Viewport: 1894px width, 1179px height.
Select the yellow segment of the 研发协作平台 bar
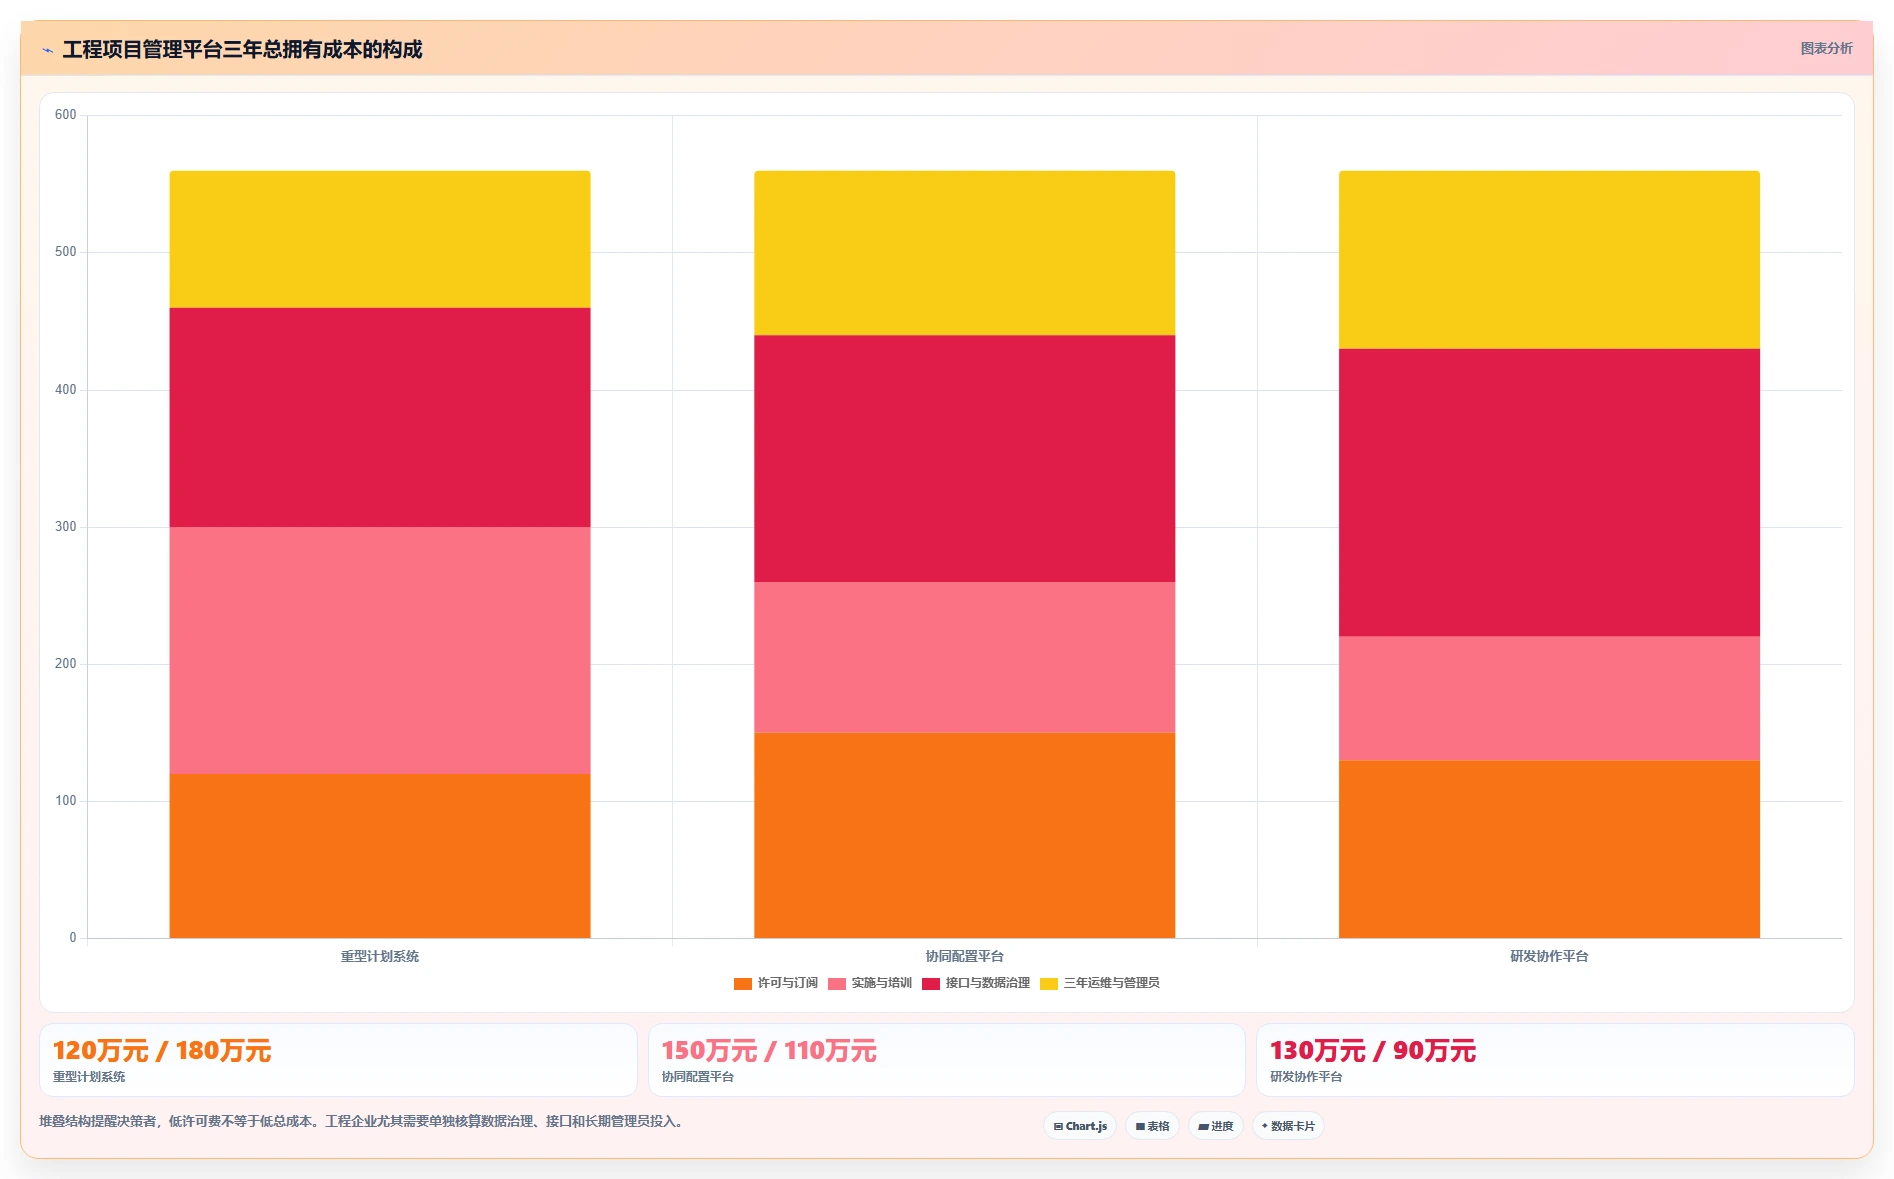(x=1549, y=260)
